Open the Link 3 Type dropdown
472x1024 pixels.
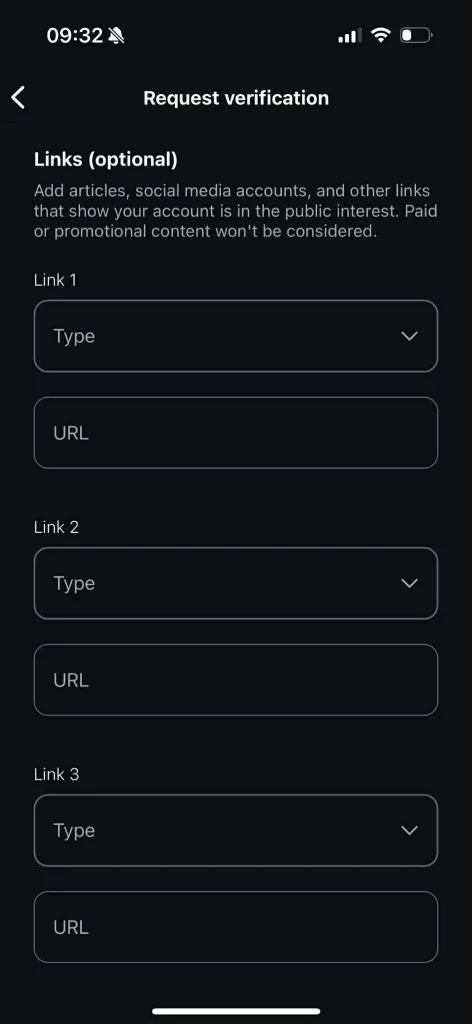point(236,831)
